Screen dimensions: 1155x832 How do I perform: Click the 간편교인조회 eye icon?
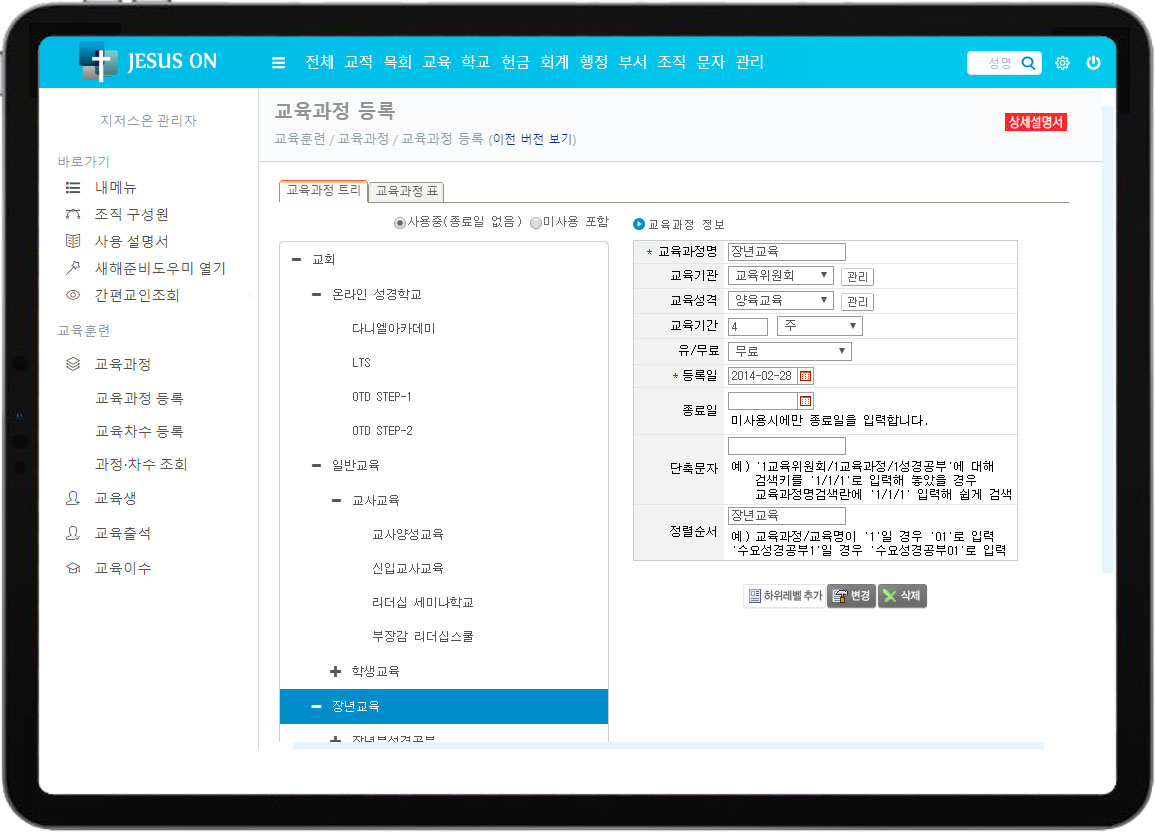tap(72, 295)
